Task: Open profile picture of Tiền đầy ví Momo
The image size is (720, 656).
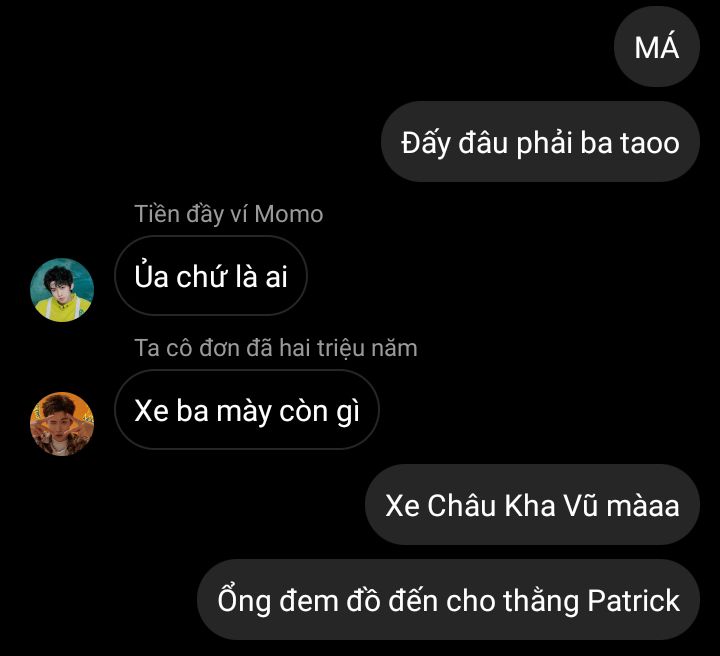Action: click(x=62, y=290)
